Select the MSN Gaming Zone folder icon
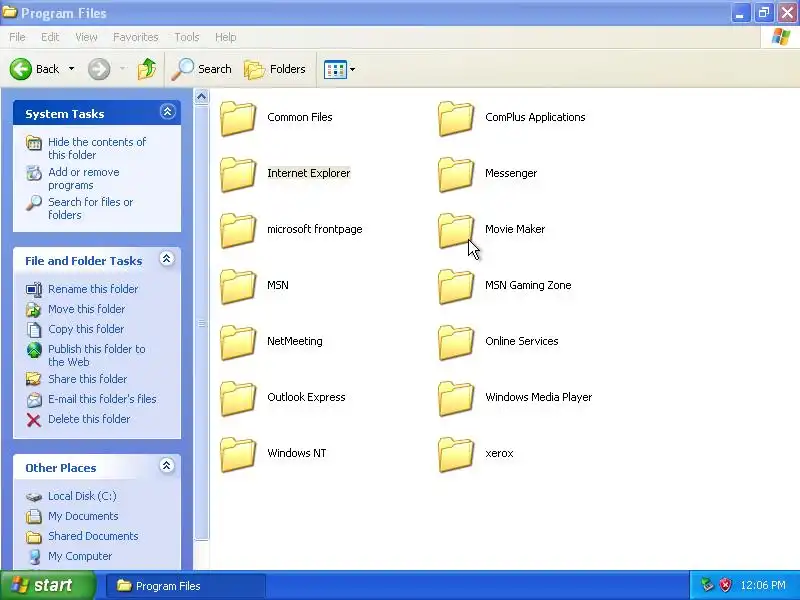Image resolution: width=800 pixels, height=600 pixels. coord(456,287)
